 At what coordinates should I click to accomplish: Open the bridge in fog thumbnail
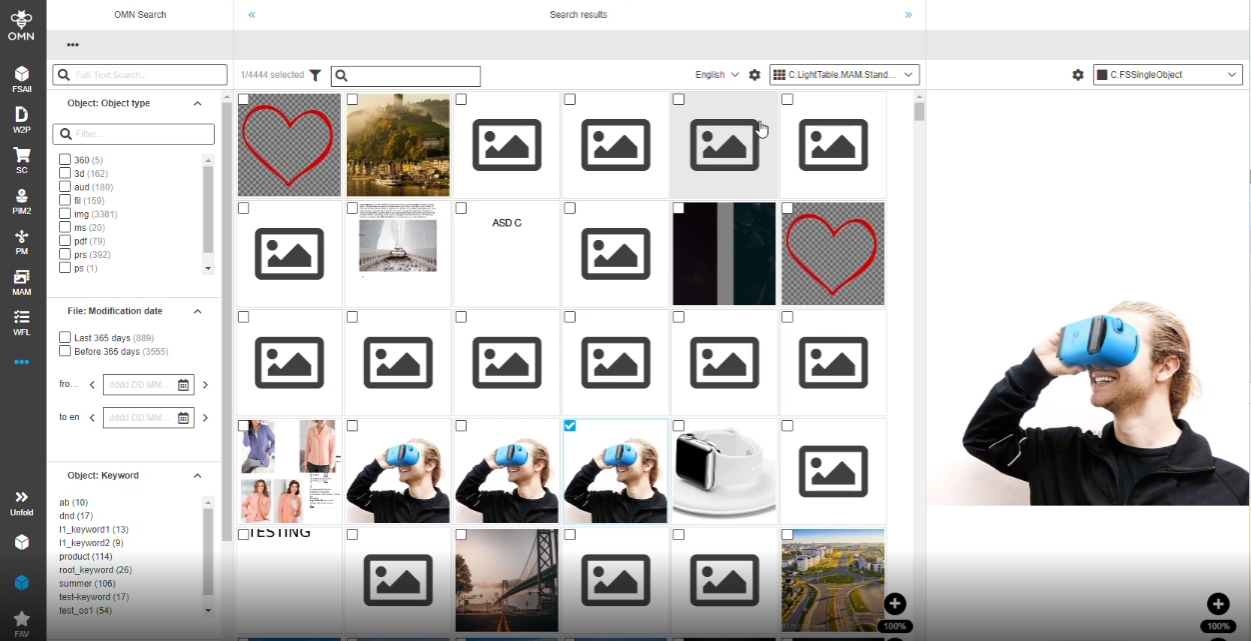click(506, 580)
